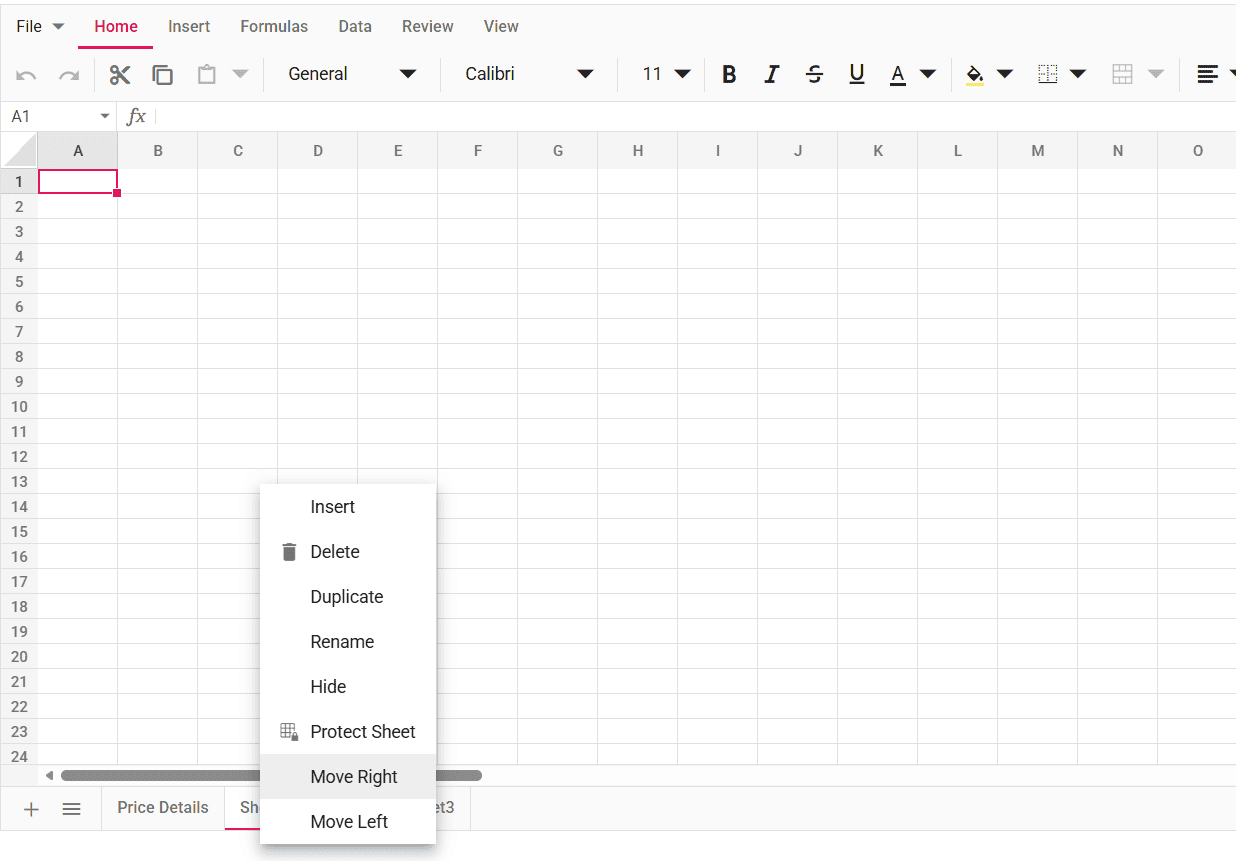This screenshot has width=1236, height=861.
Task: Click the horizontal text align icon
Action: (x=1208, y=74)
